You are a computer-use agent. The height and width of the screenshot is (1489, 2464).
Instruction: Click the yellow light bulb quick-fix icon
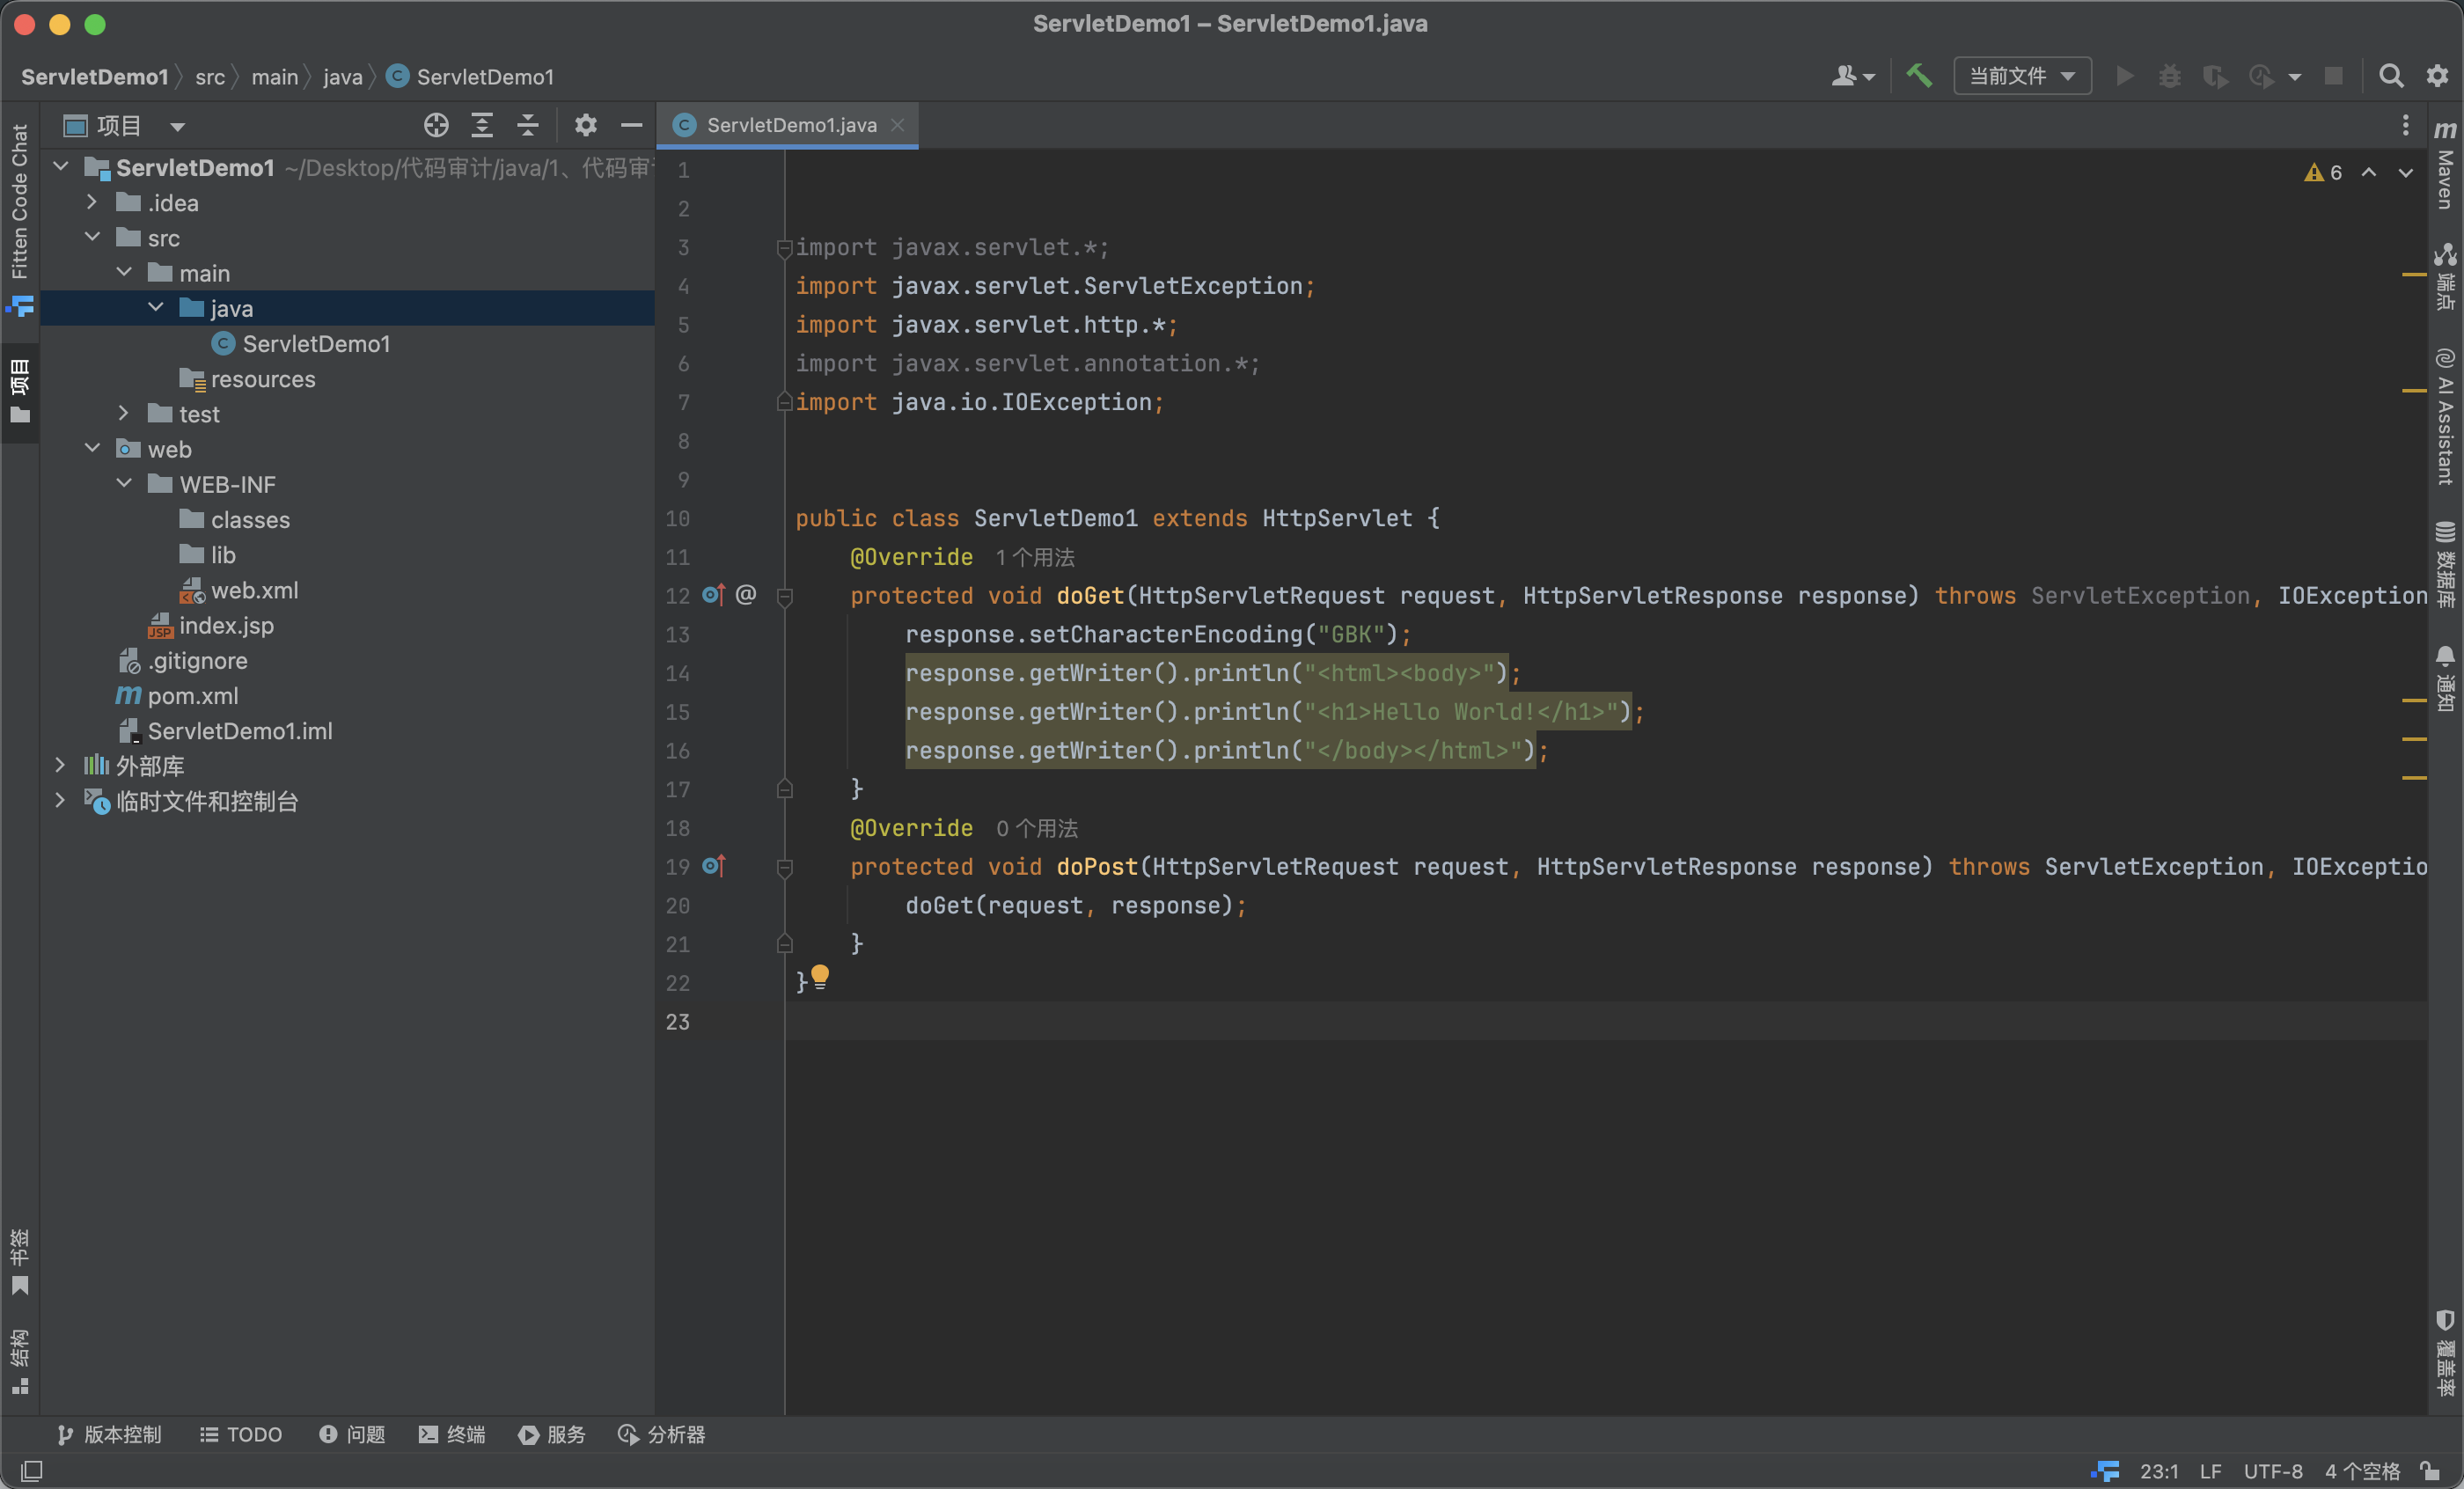[x=820, y=975]
